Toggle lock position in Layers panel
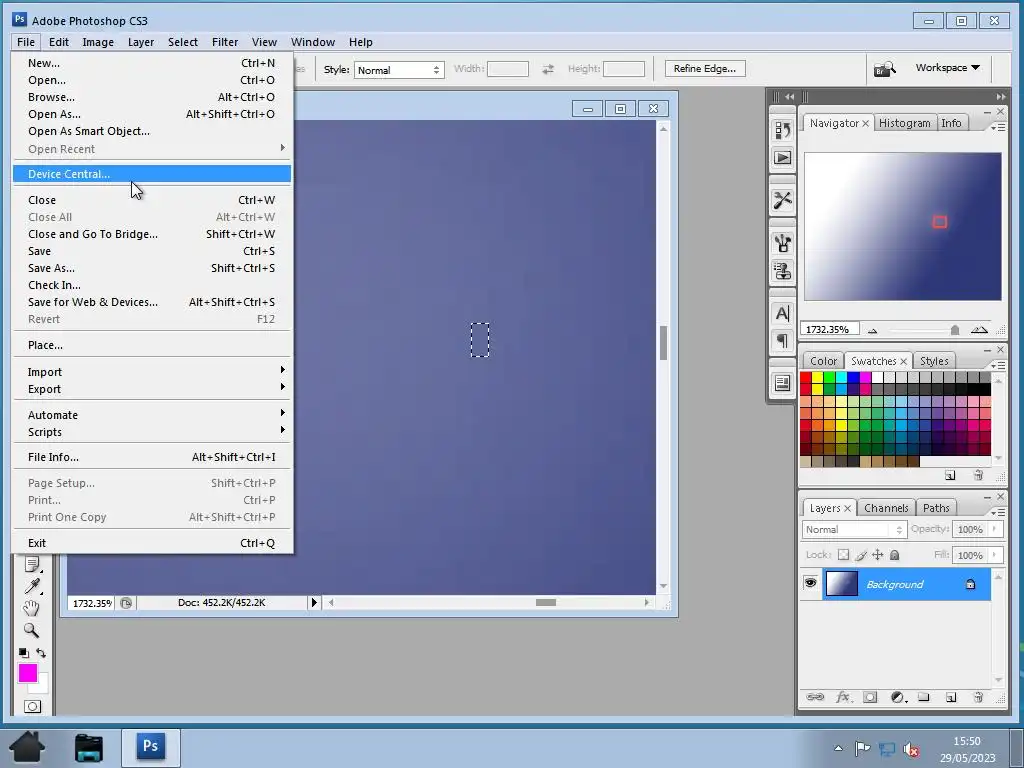The image size is (1024, 768). coord(878,555)
